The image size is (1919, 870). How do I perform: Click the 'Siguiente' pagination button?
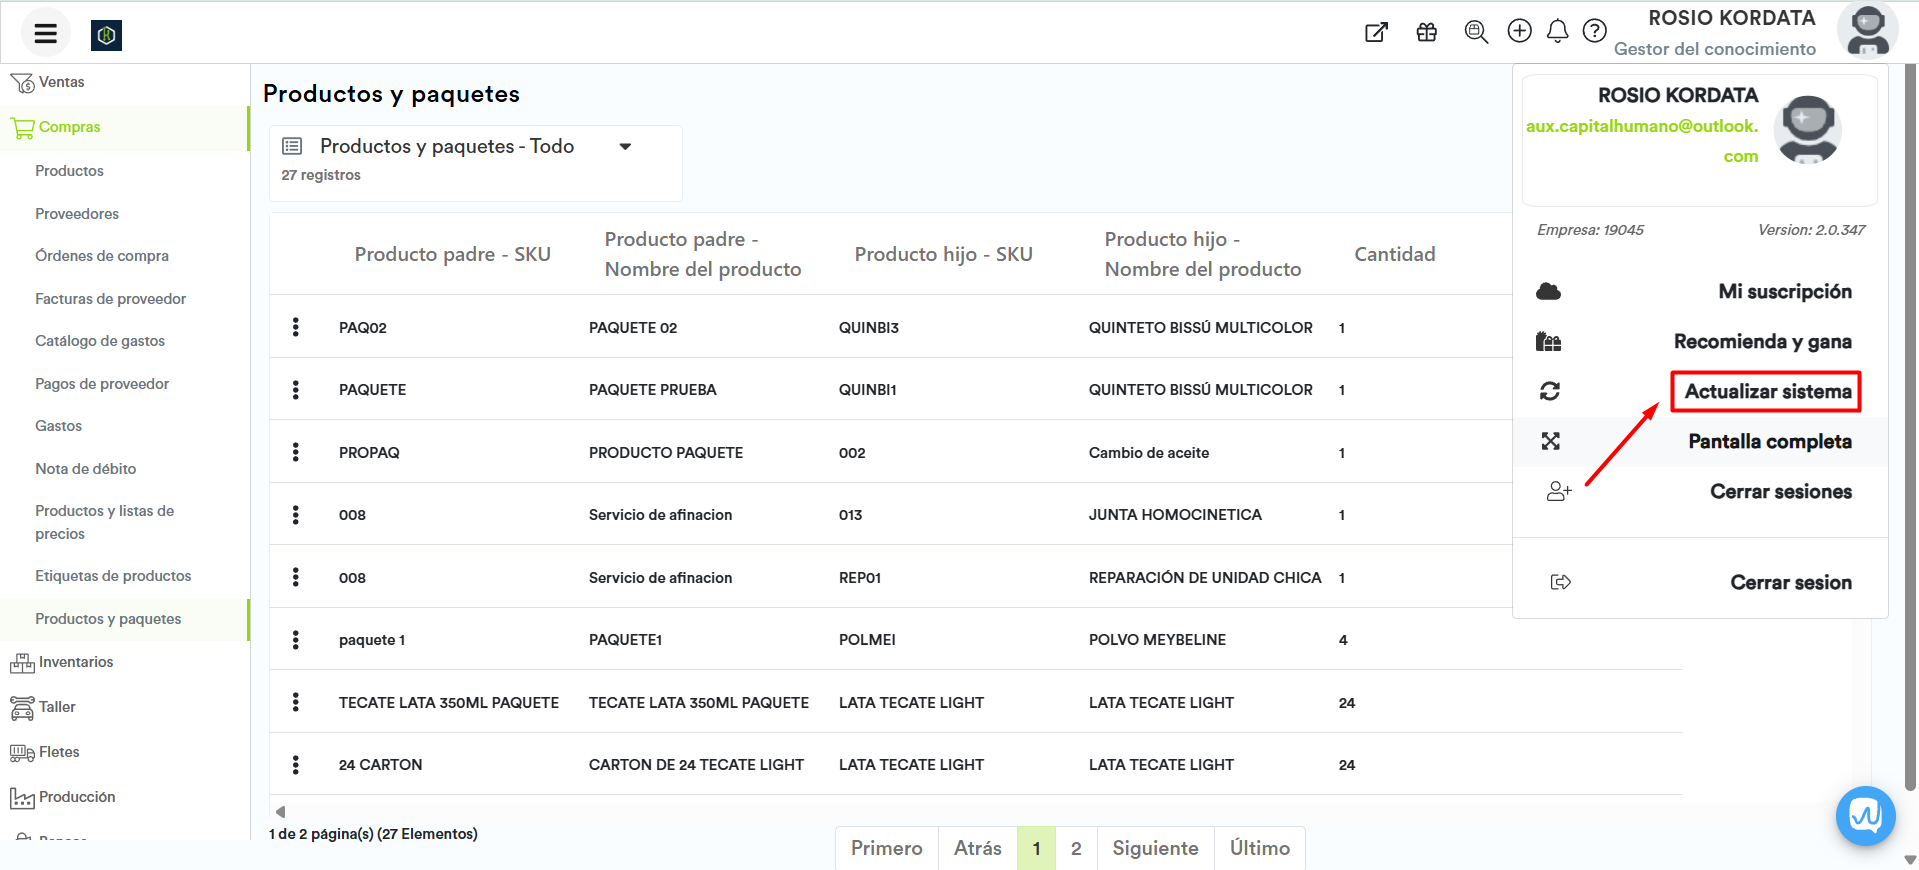1155,848
